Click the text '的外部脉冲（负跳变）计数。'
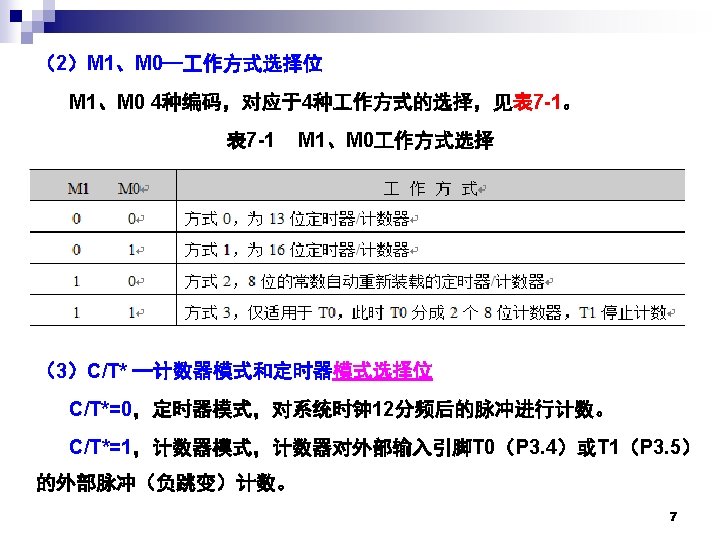 pyautogui.click(x=161, y=483)
